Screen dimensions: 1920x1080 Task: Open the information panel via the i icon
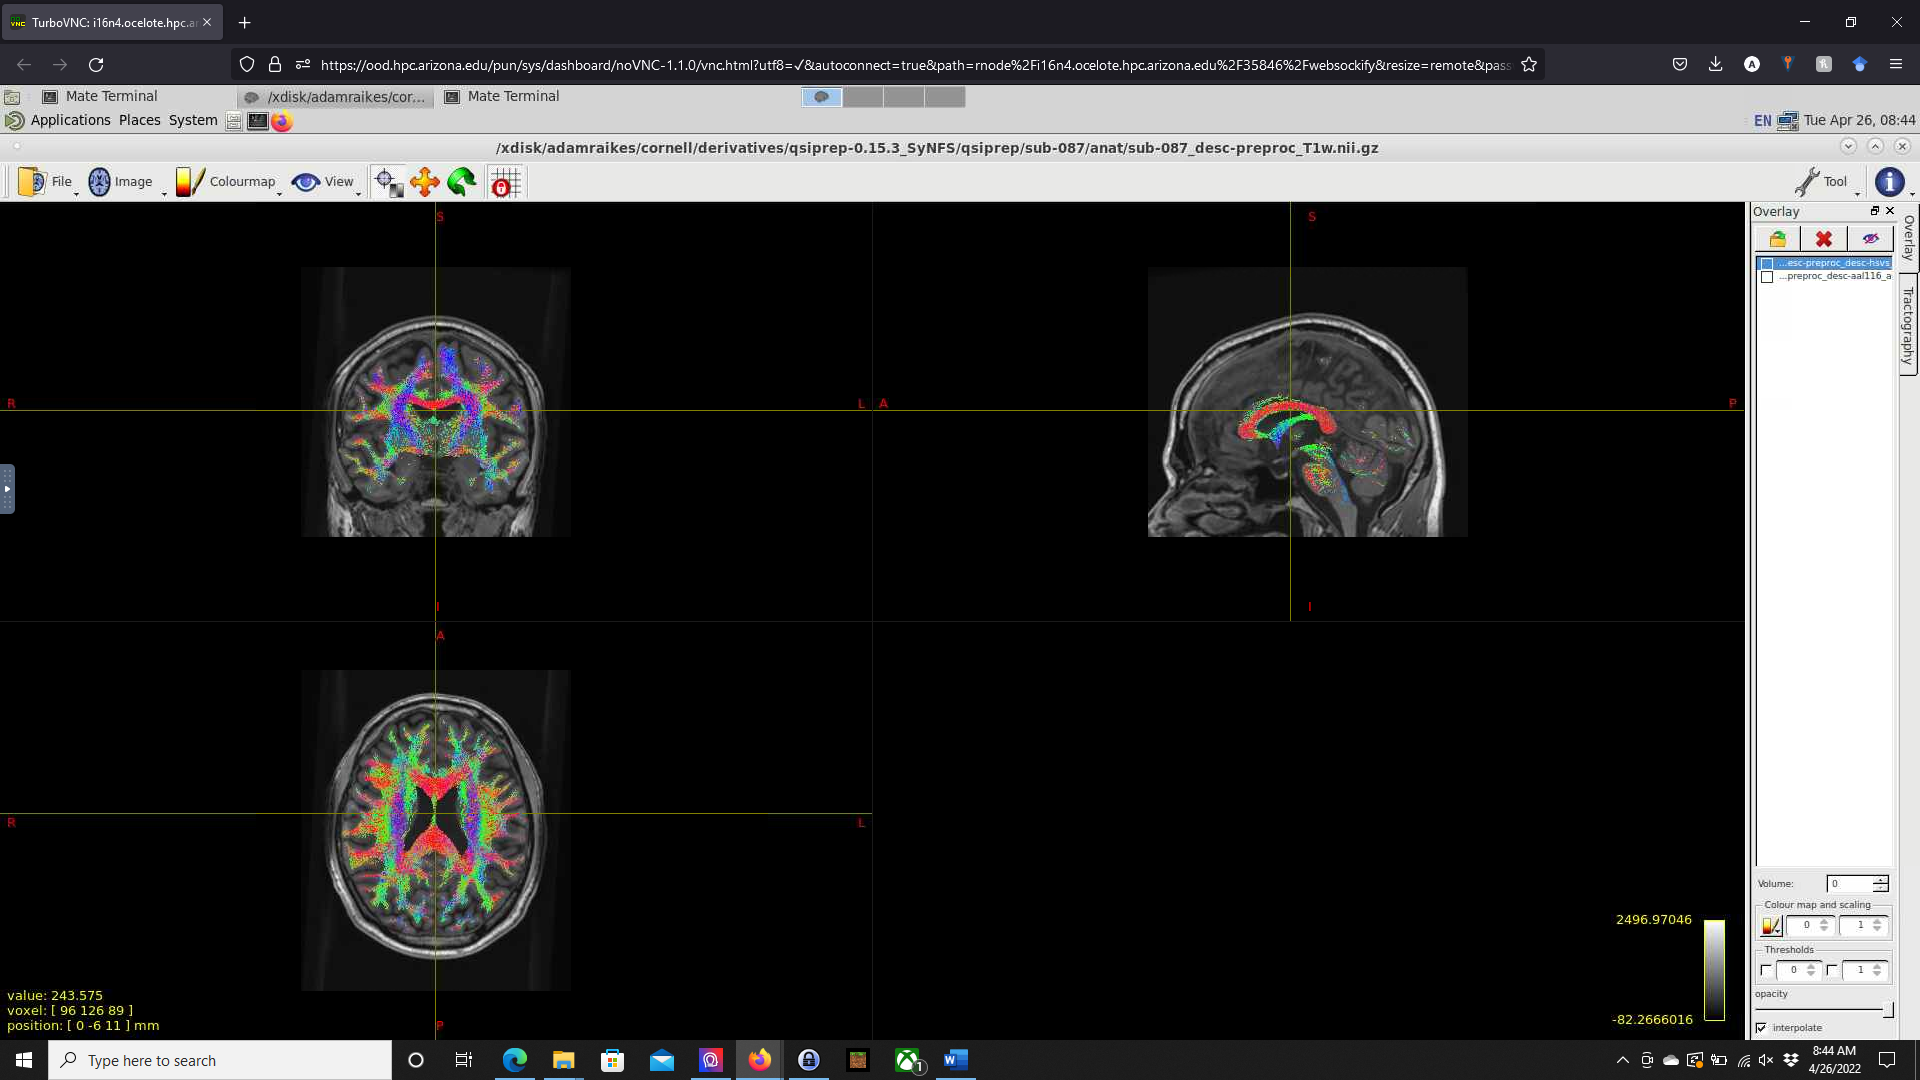pyautogui.click(x=1890, y=182)
